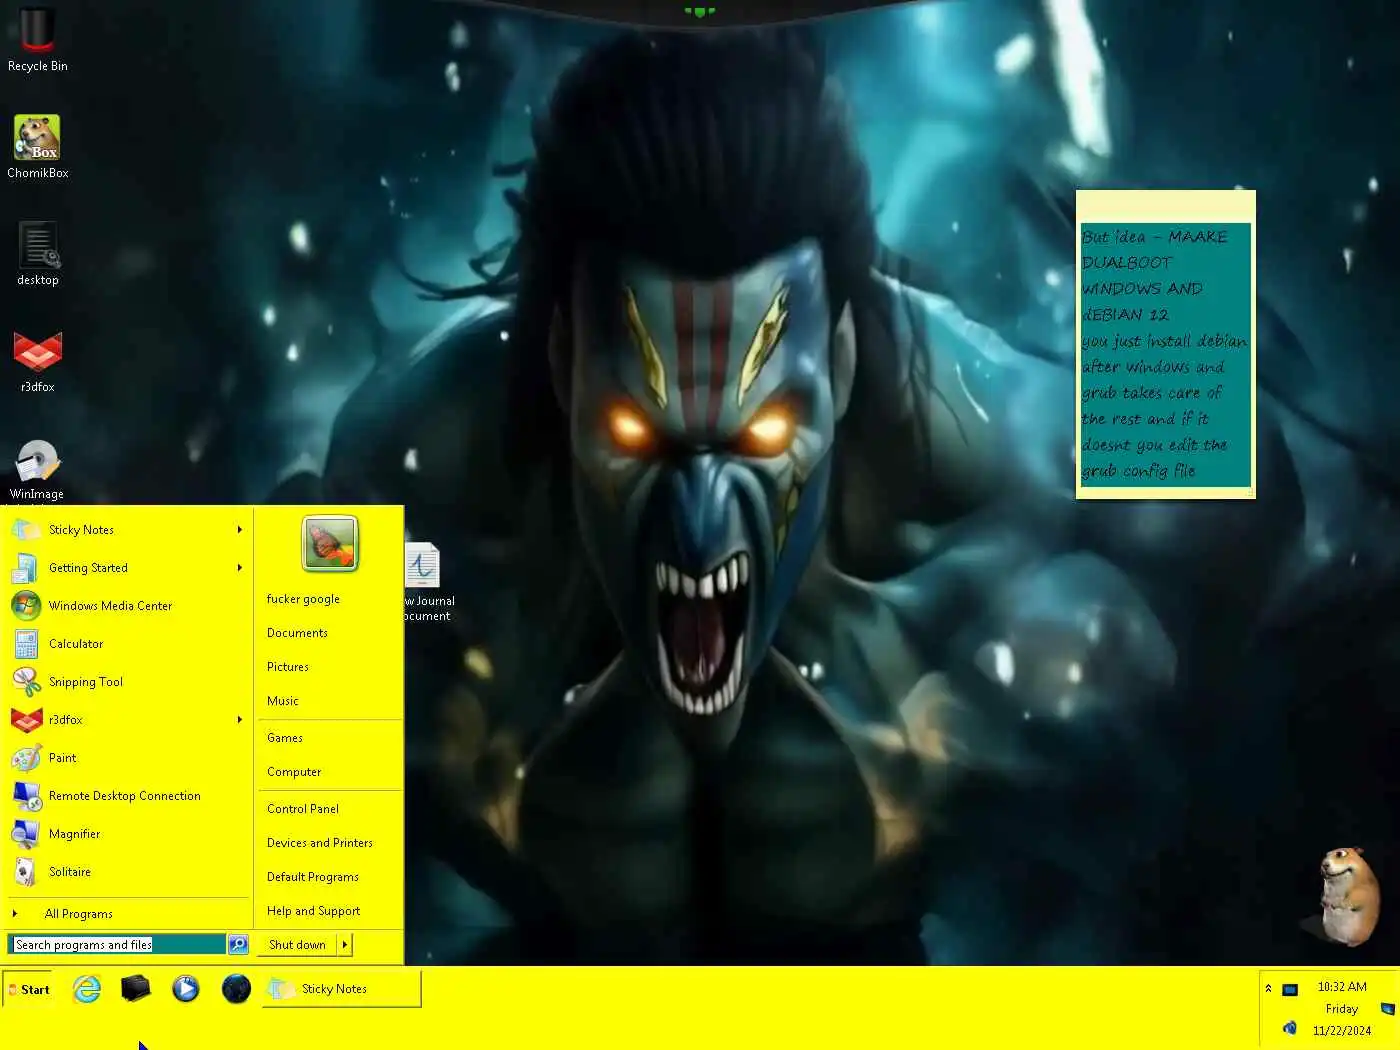Open the ChomikBox desktop shortcut
This screenshot has width=1400, height=1050.
(38, 147)
